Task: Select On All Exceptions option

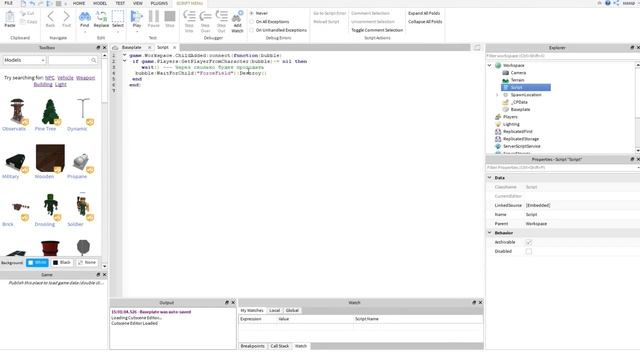Action: (x=252, y=22)
